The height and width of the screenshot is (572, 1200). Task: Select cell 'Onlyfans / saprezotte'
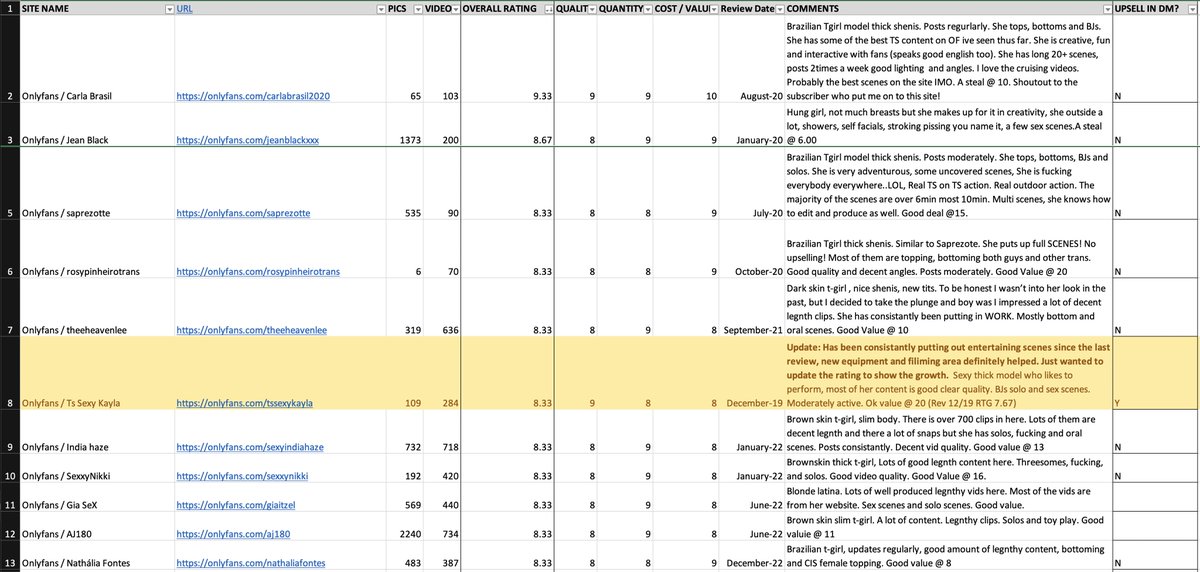97,185
